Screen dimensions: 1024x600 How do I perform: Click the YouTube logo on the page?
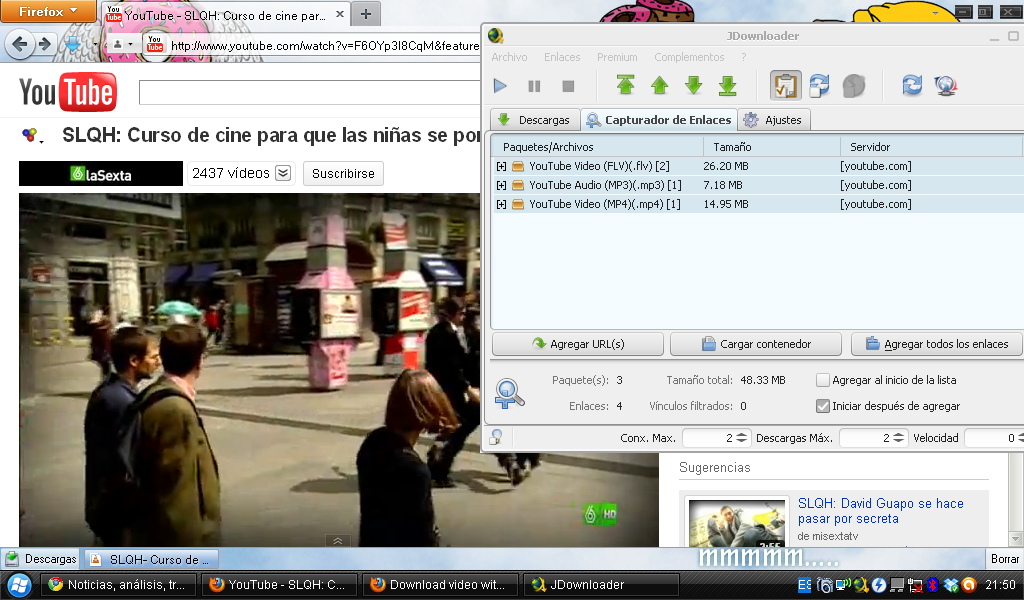68,92
